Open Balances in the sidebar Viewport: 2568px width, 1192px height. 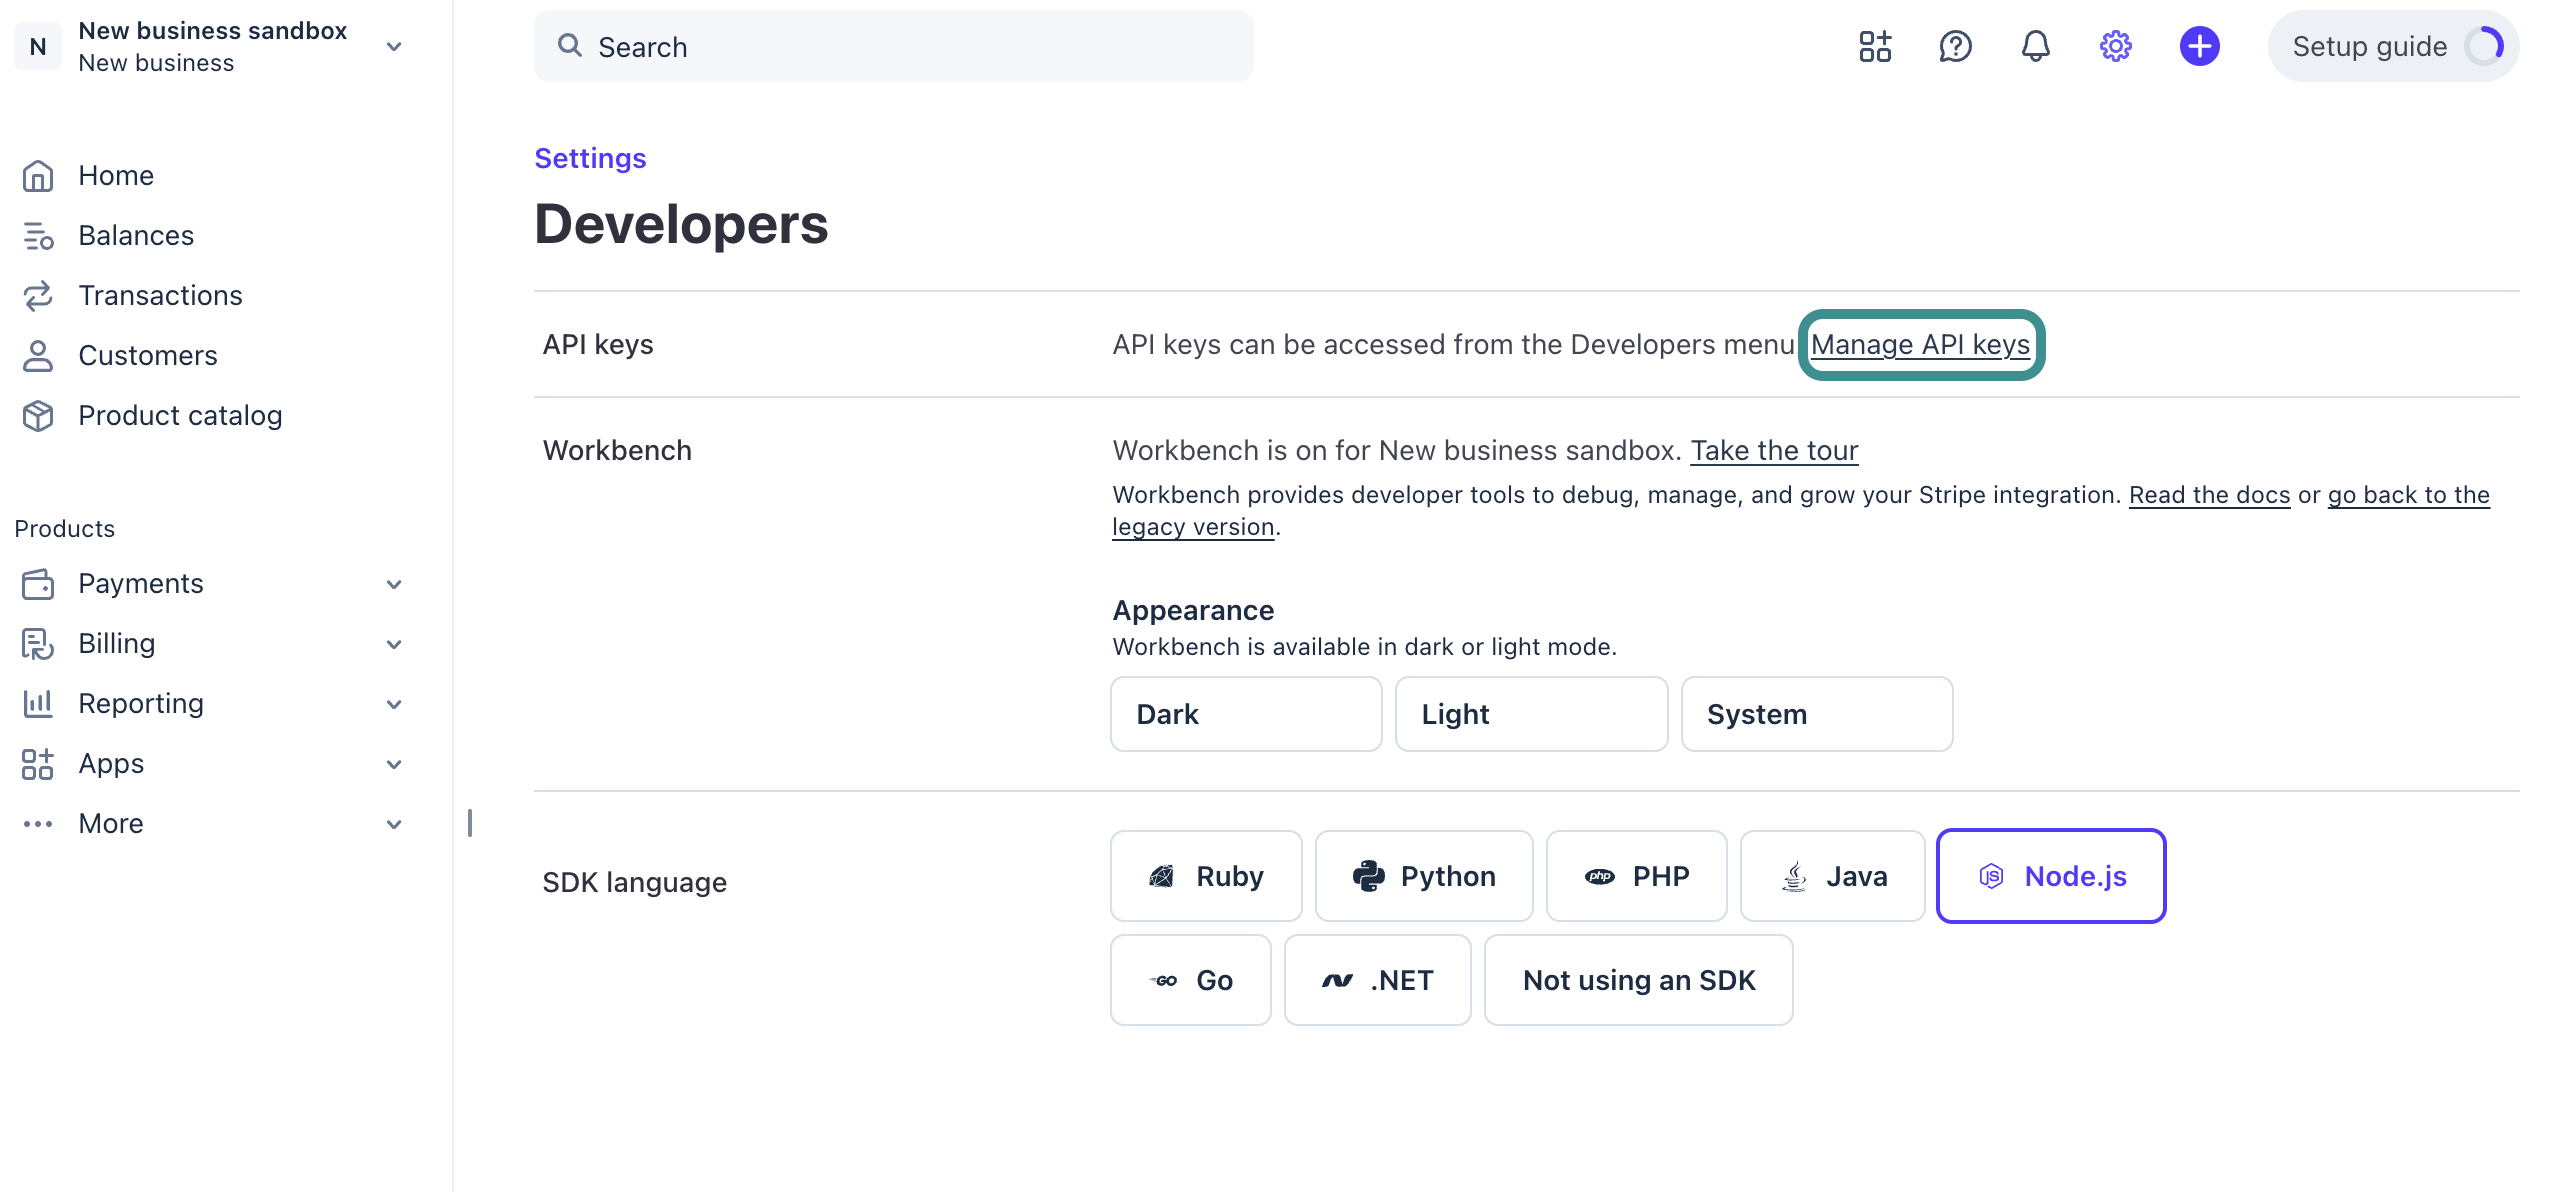coord(136,236)
